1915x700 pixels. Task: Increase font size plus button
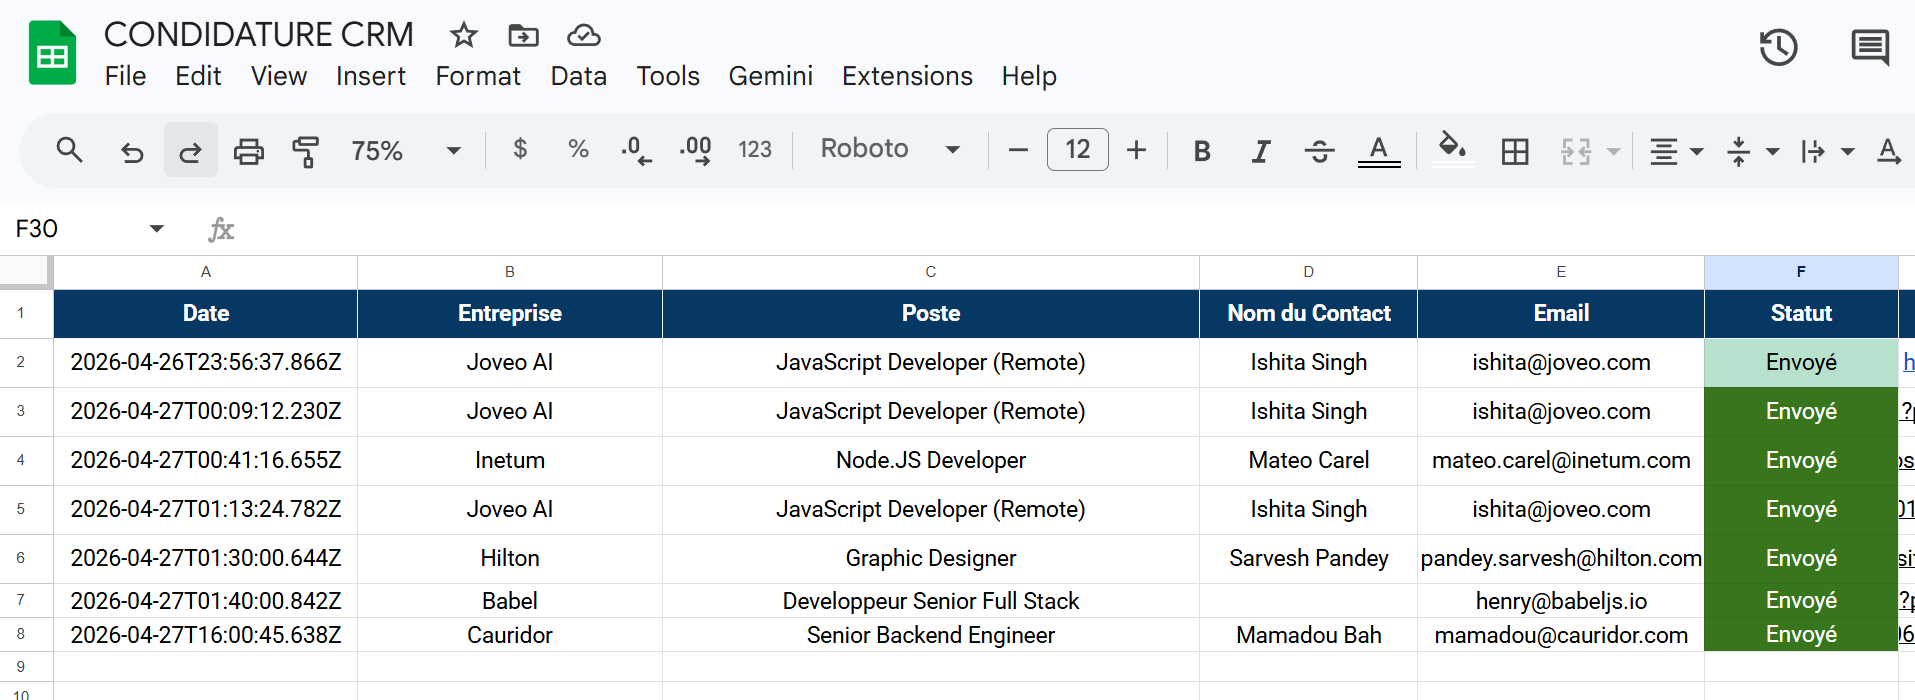[1136, 150]
